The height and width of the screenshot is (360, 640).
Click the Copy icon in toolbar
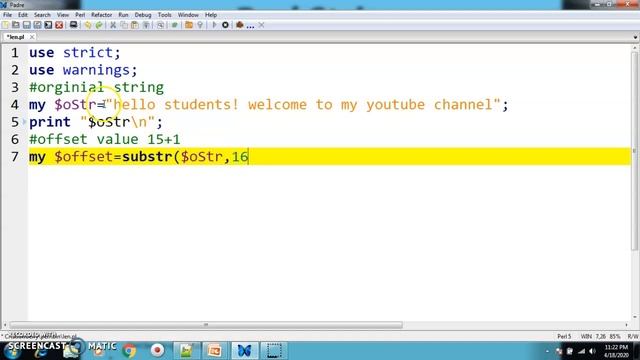(124, 25)
